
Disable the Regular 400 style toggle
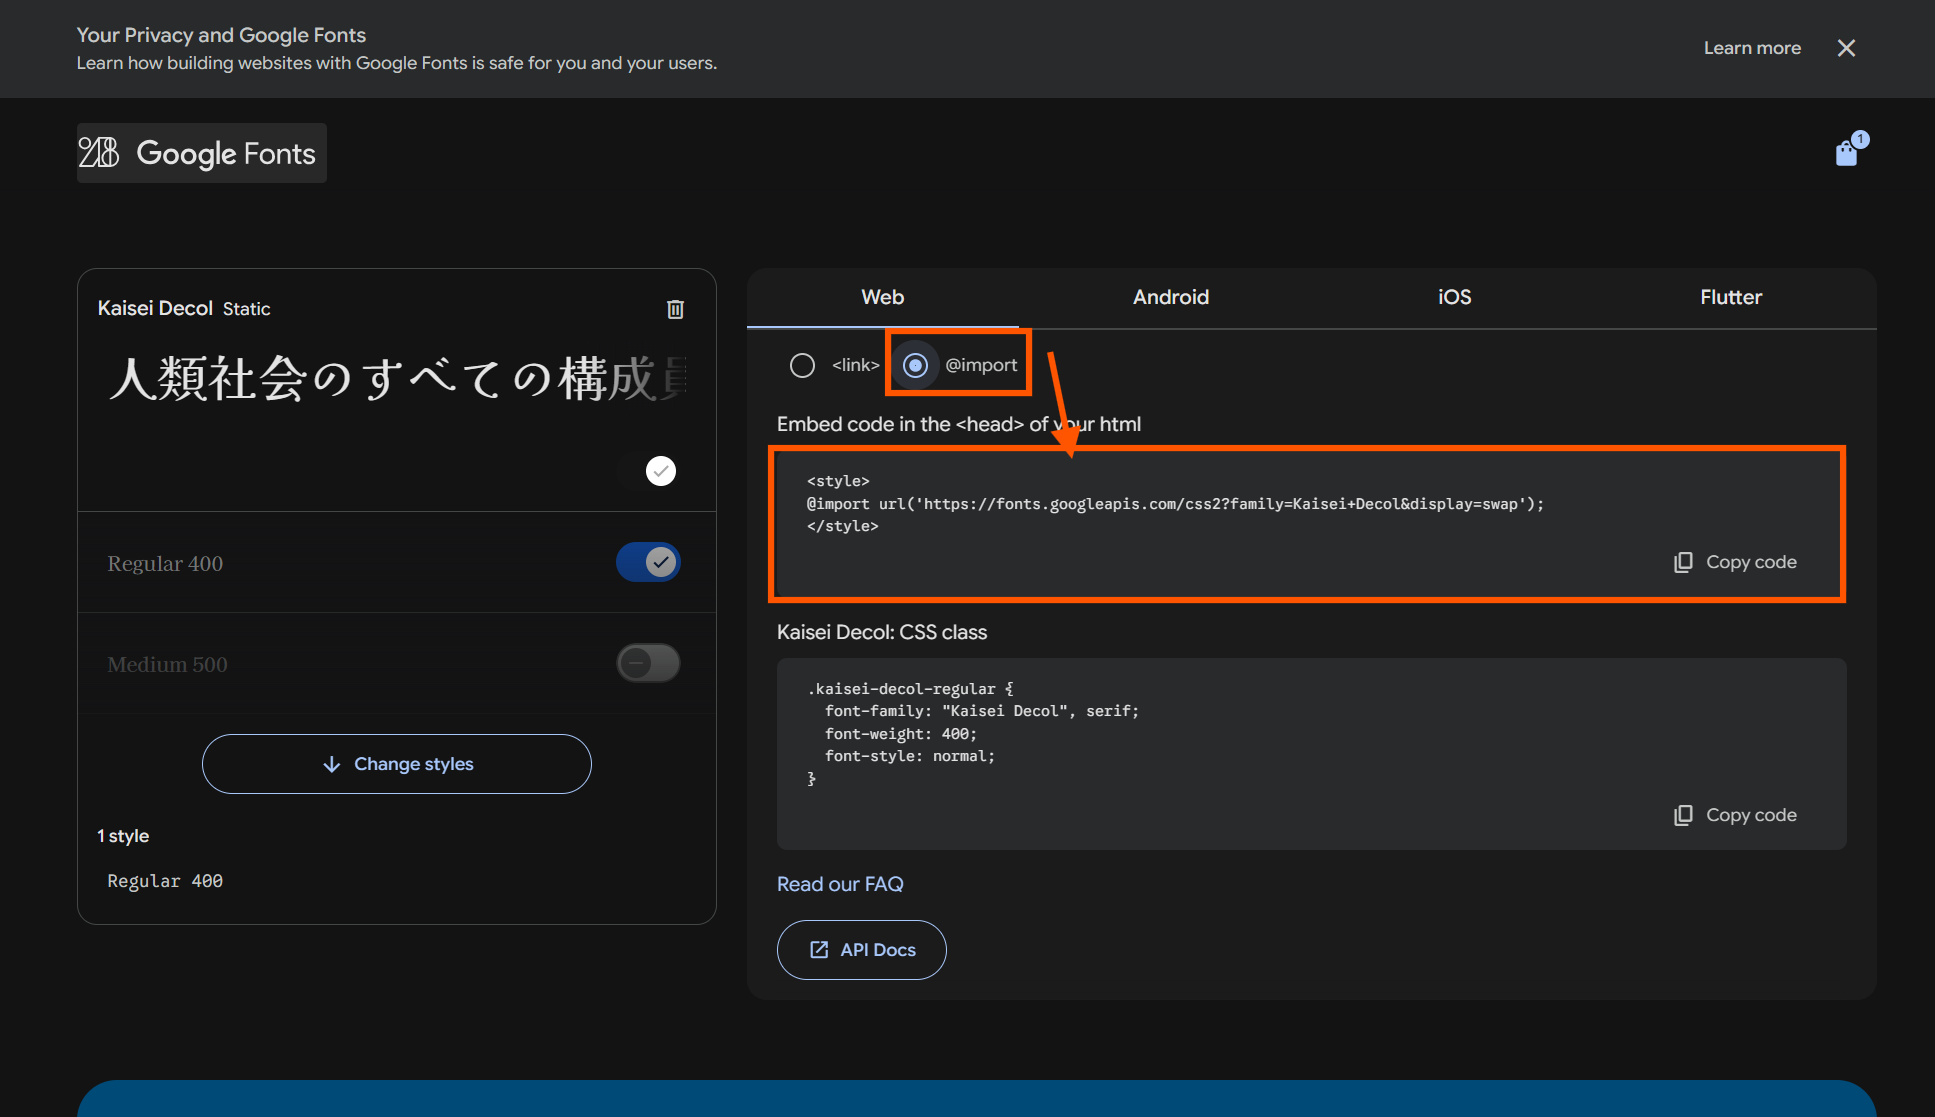pyautogui.click(x=648, y=562)
